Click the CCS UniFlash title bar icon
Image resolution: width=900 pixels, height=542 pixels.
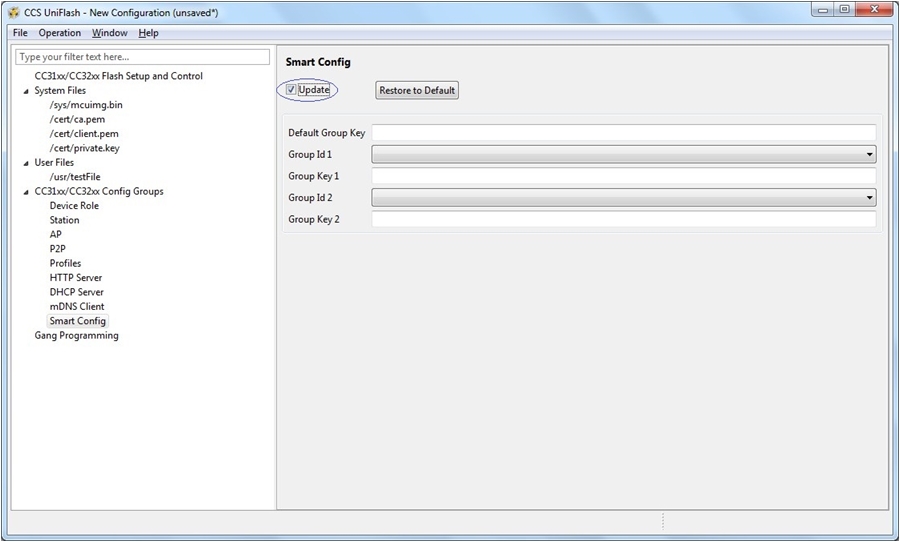pyautogui.click(x=14, y=13)
